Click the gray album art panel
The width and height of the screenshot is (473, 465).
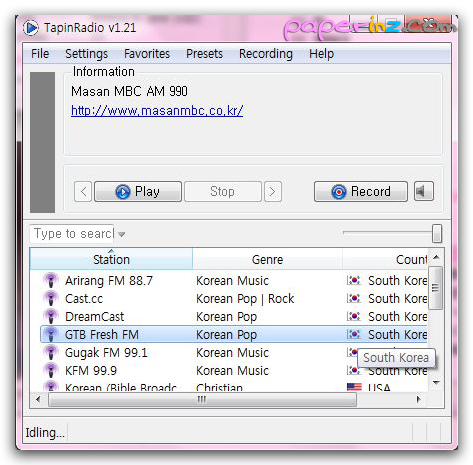tap(42, 142)
